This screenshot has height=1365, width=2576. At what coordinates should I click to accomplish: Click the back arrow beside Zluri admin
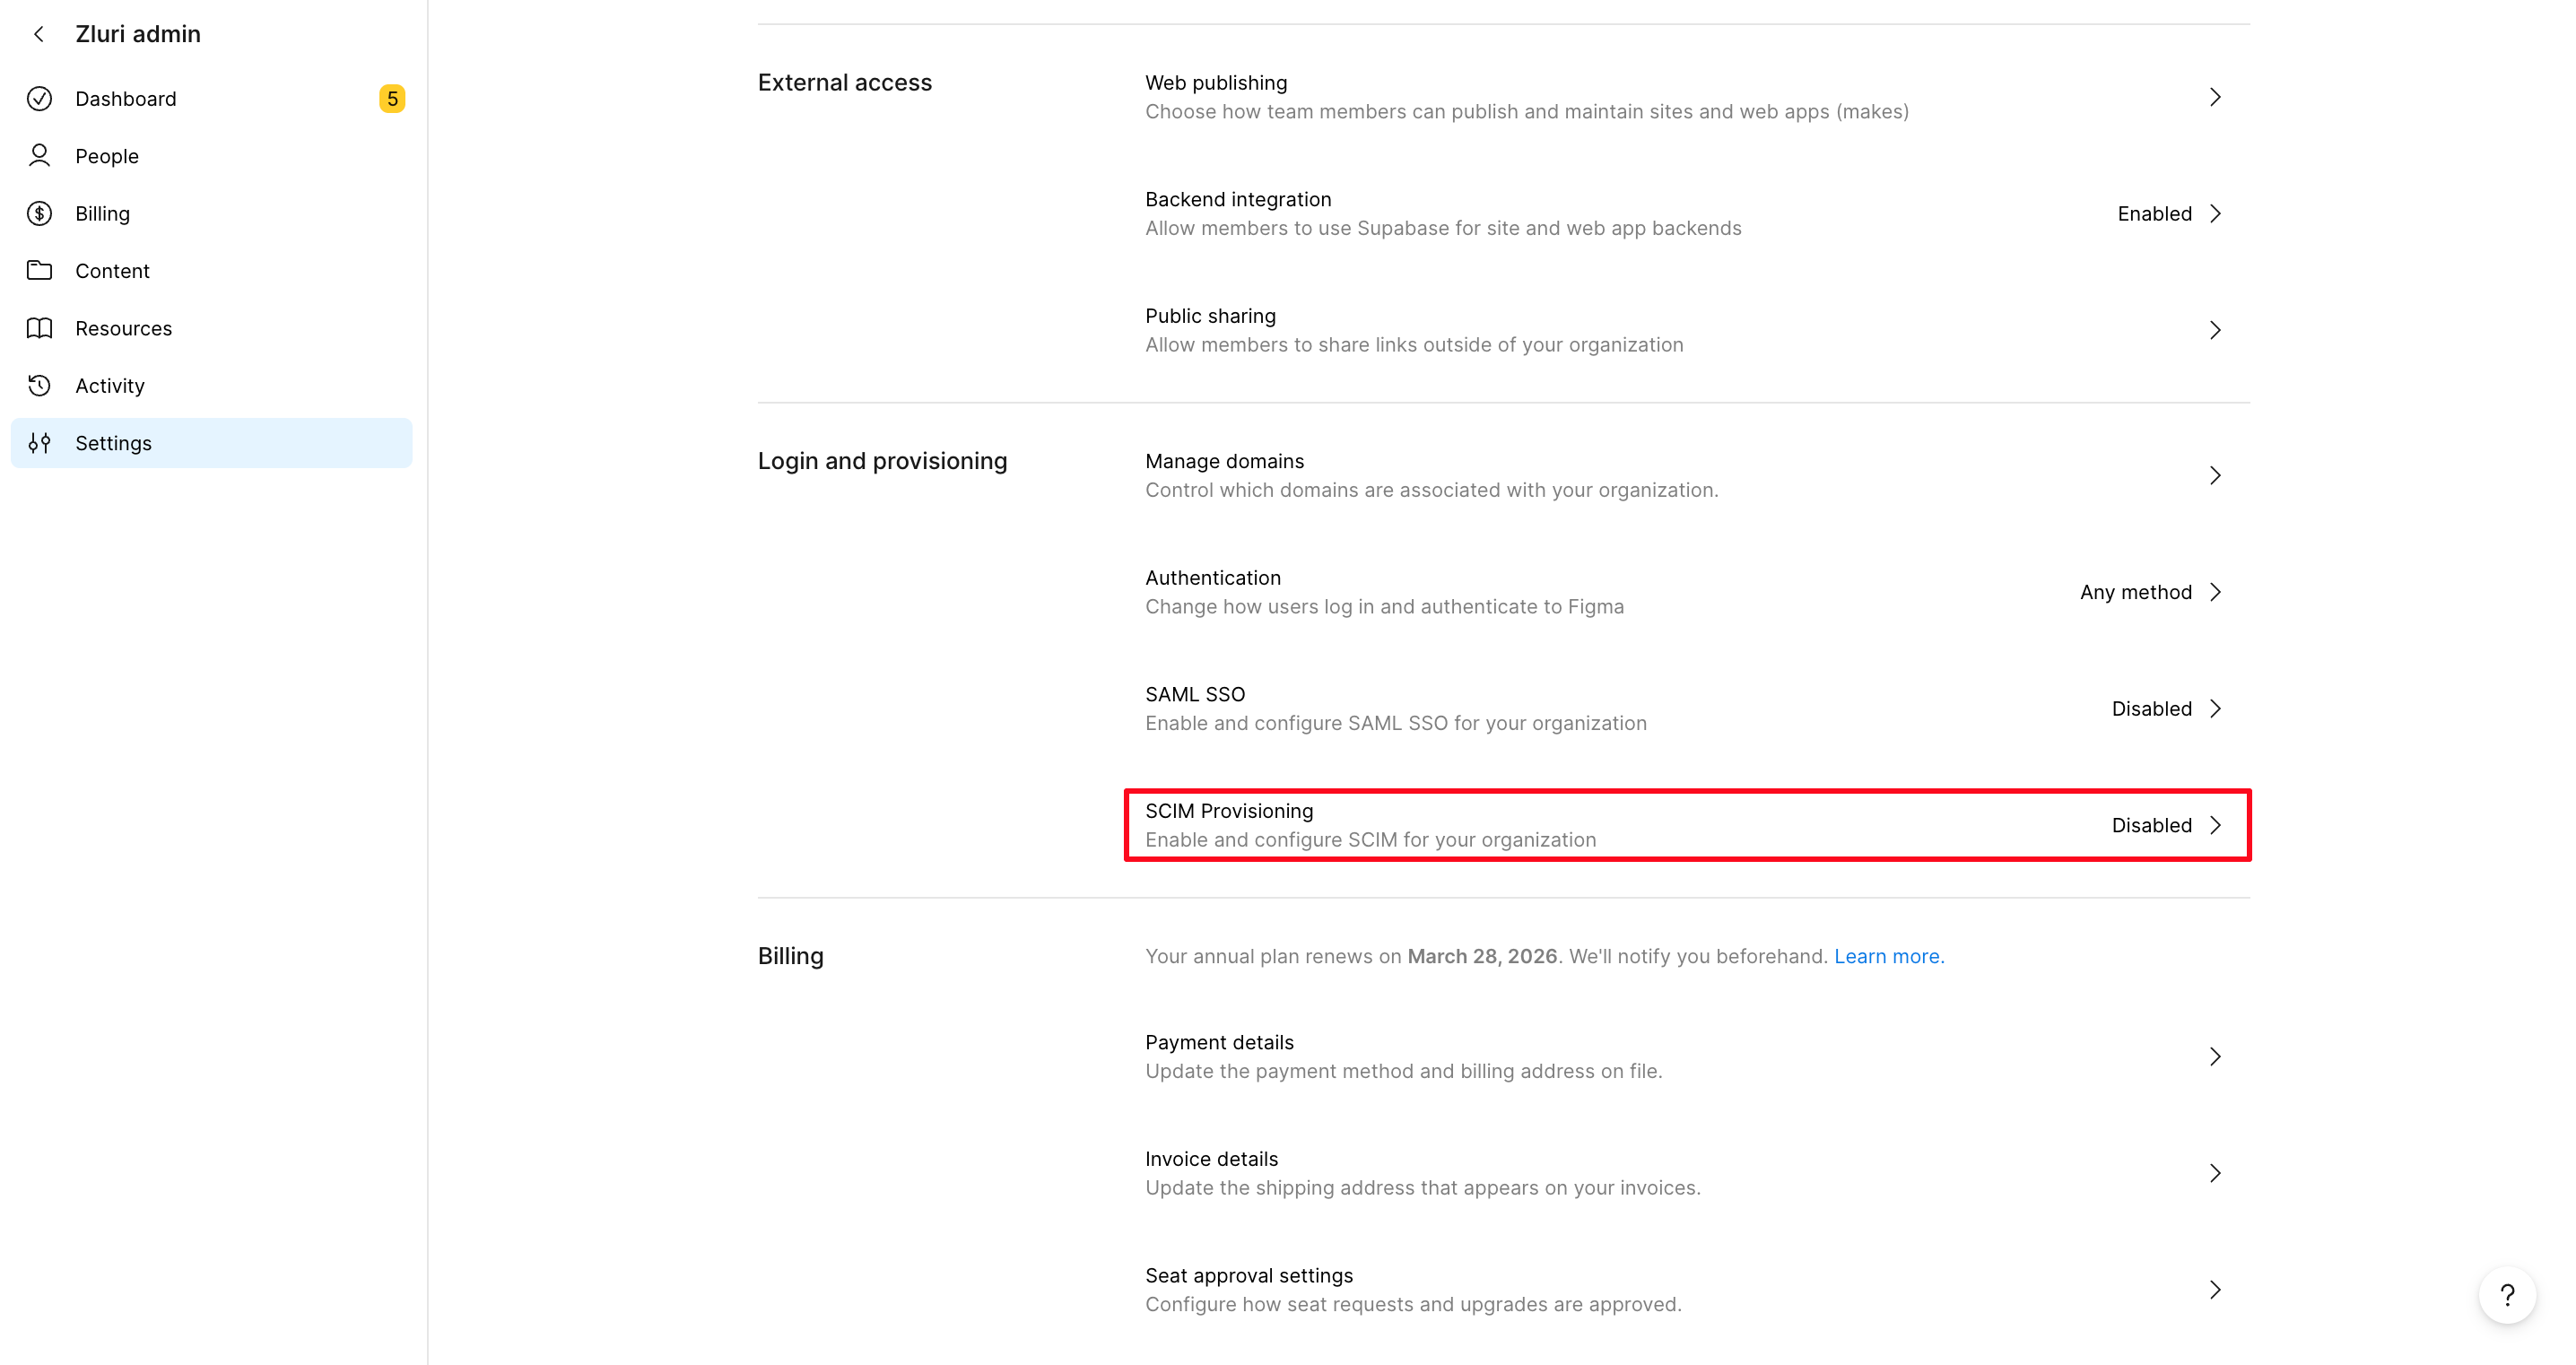click(38, 33)
